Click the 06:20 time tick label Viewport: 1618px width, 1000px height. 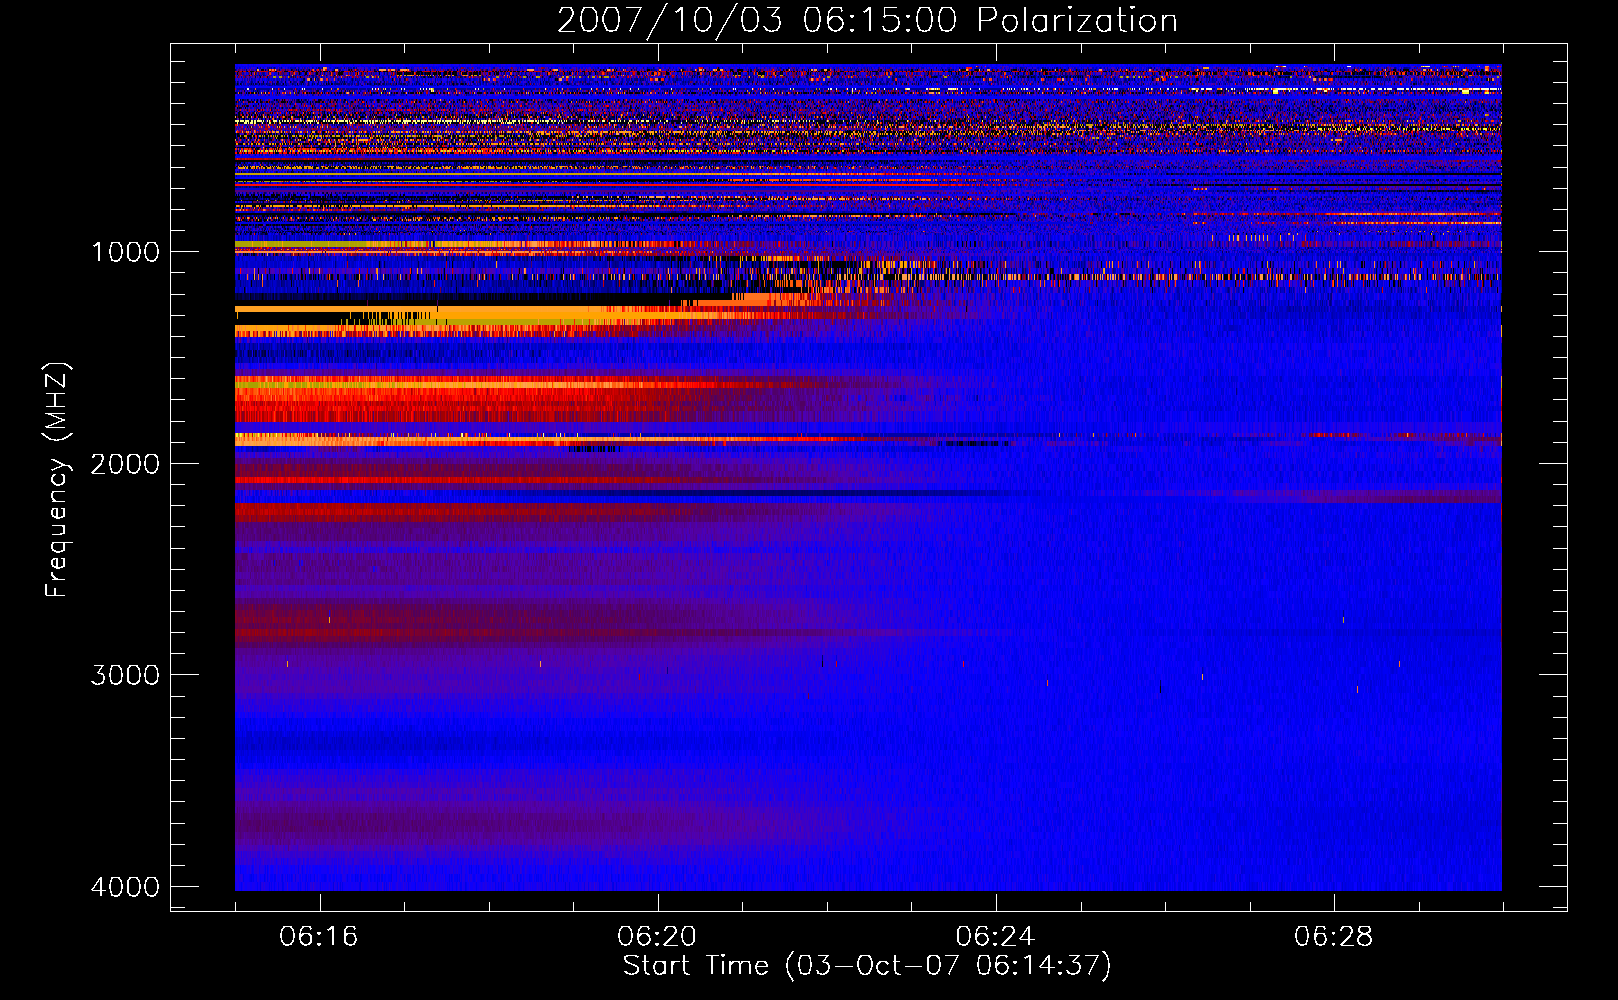click(657, 937)
